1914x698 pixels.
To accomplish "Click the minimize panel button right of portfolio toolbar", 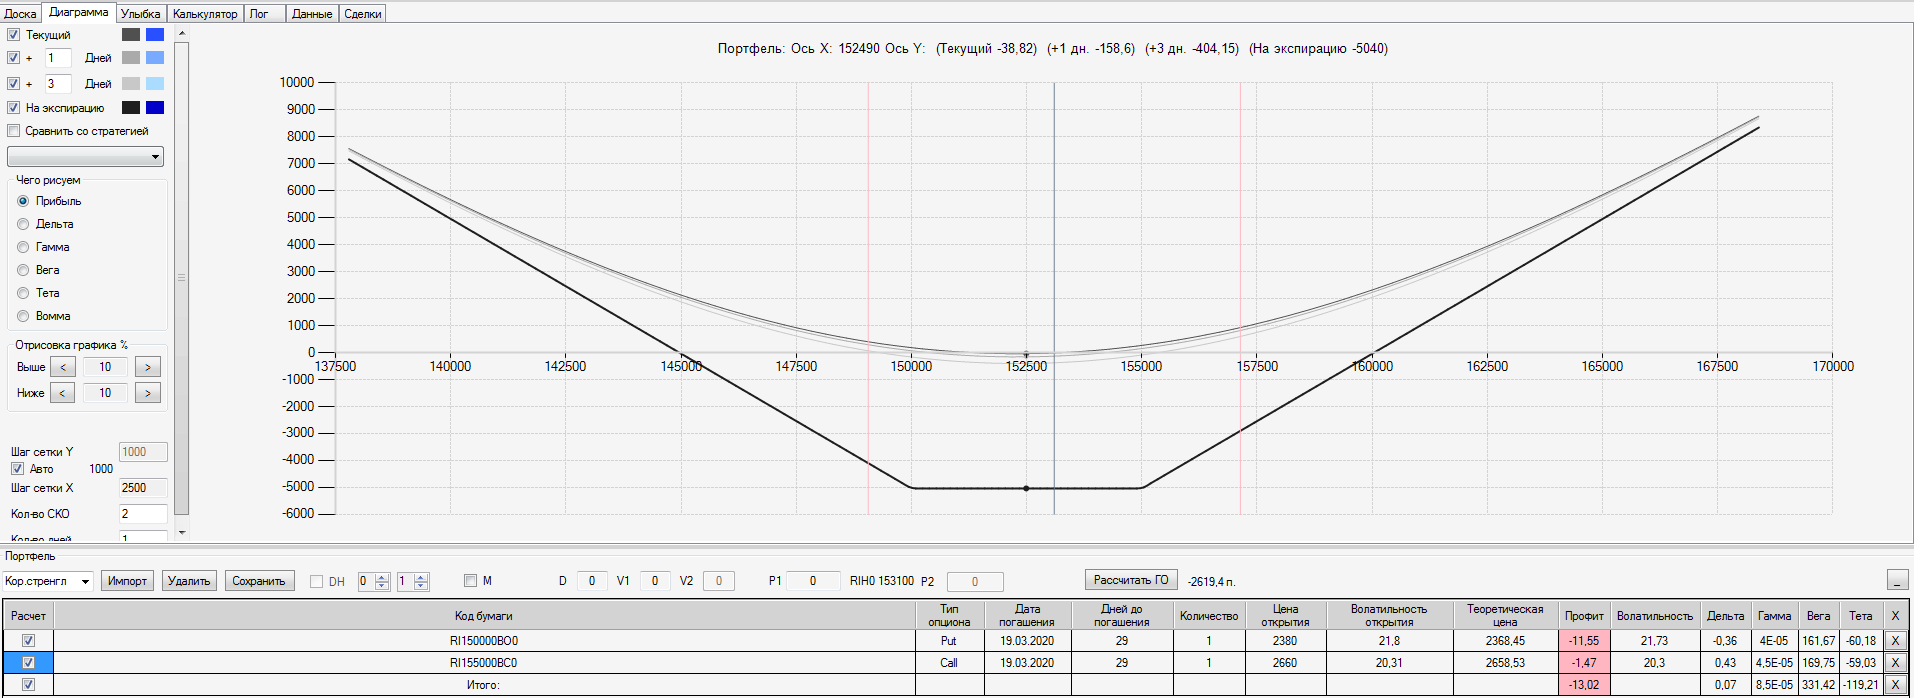I will pos(1897,580).
